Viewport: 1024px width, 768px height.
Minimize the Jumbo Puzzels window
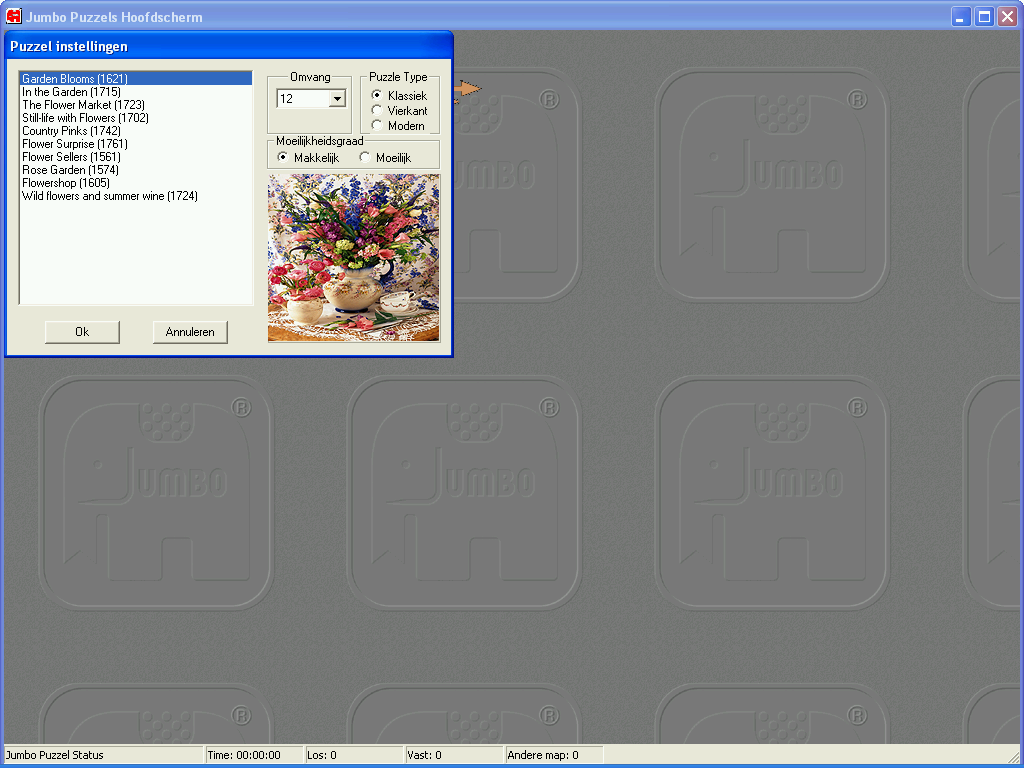(961, 16)
